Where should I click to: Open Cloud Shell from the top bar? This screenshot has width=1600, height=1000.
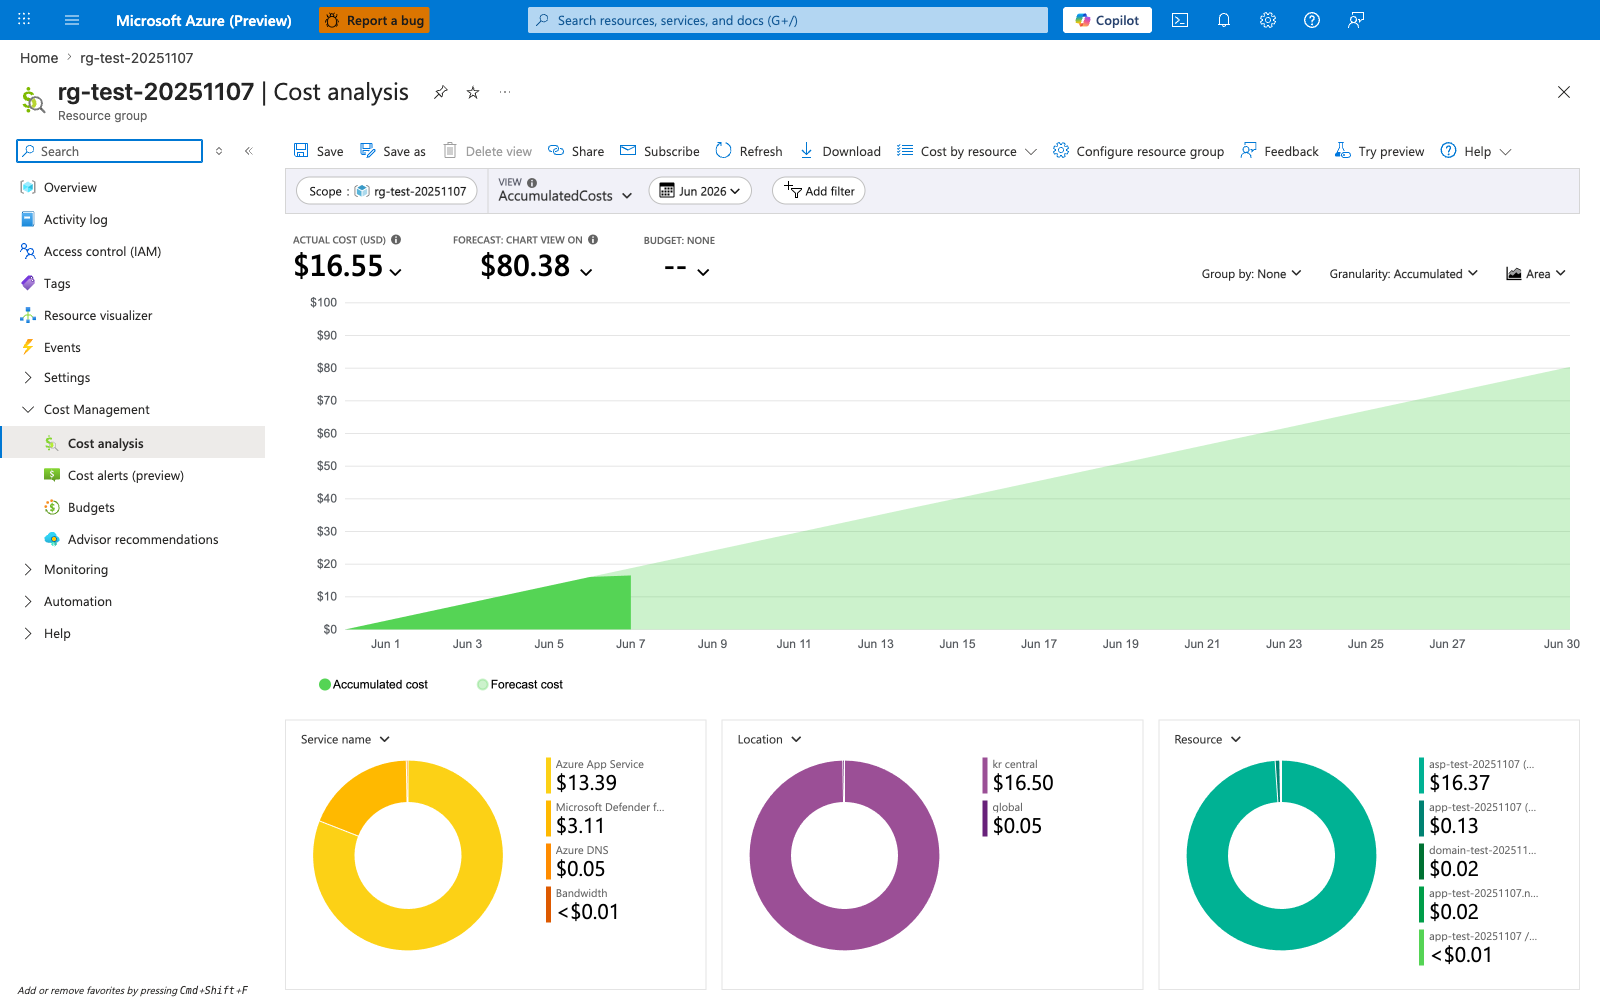1180,20
